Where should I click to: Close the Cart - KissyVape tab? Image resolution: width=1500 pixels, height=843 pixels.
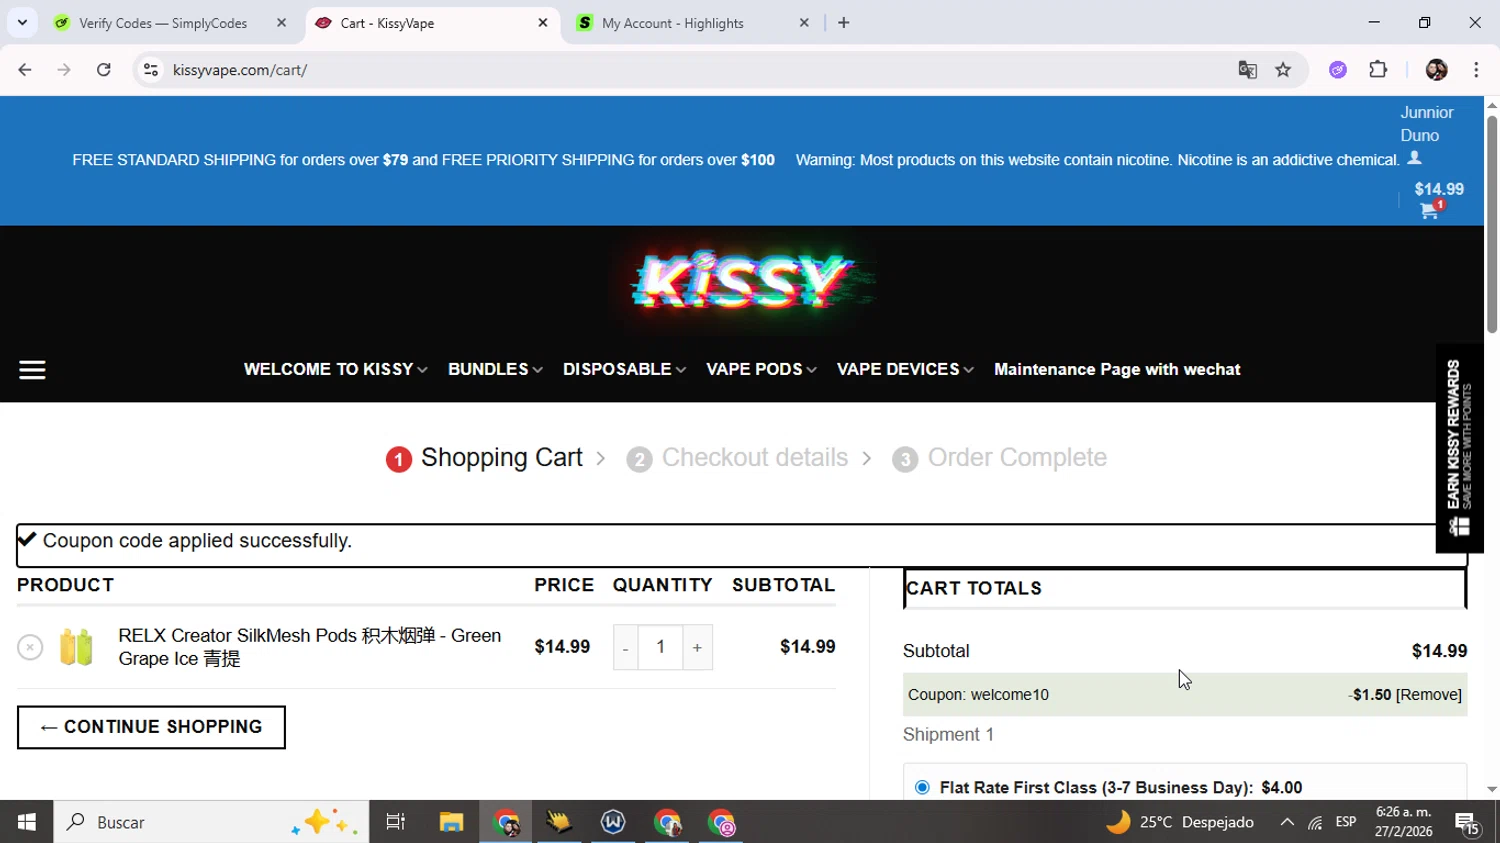pos(543,23)
